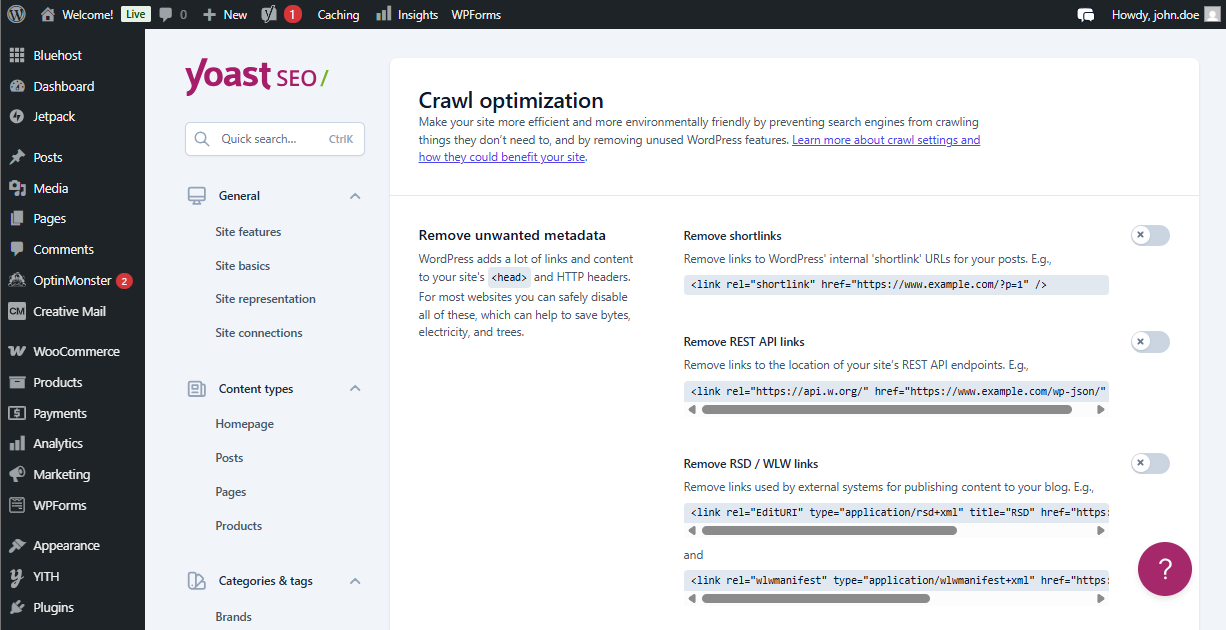Select Site representation under General
This screenshot has width=1226, height=630.
point(265,299)
